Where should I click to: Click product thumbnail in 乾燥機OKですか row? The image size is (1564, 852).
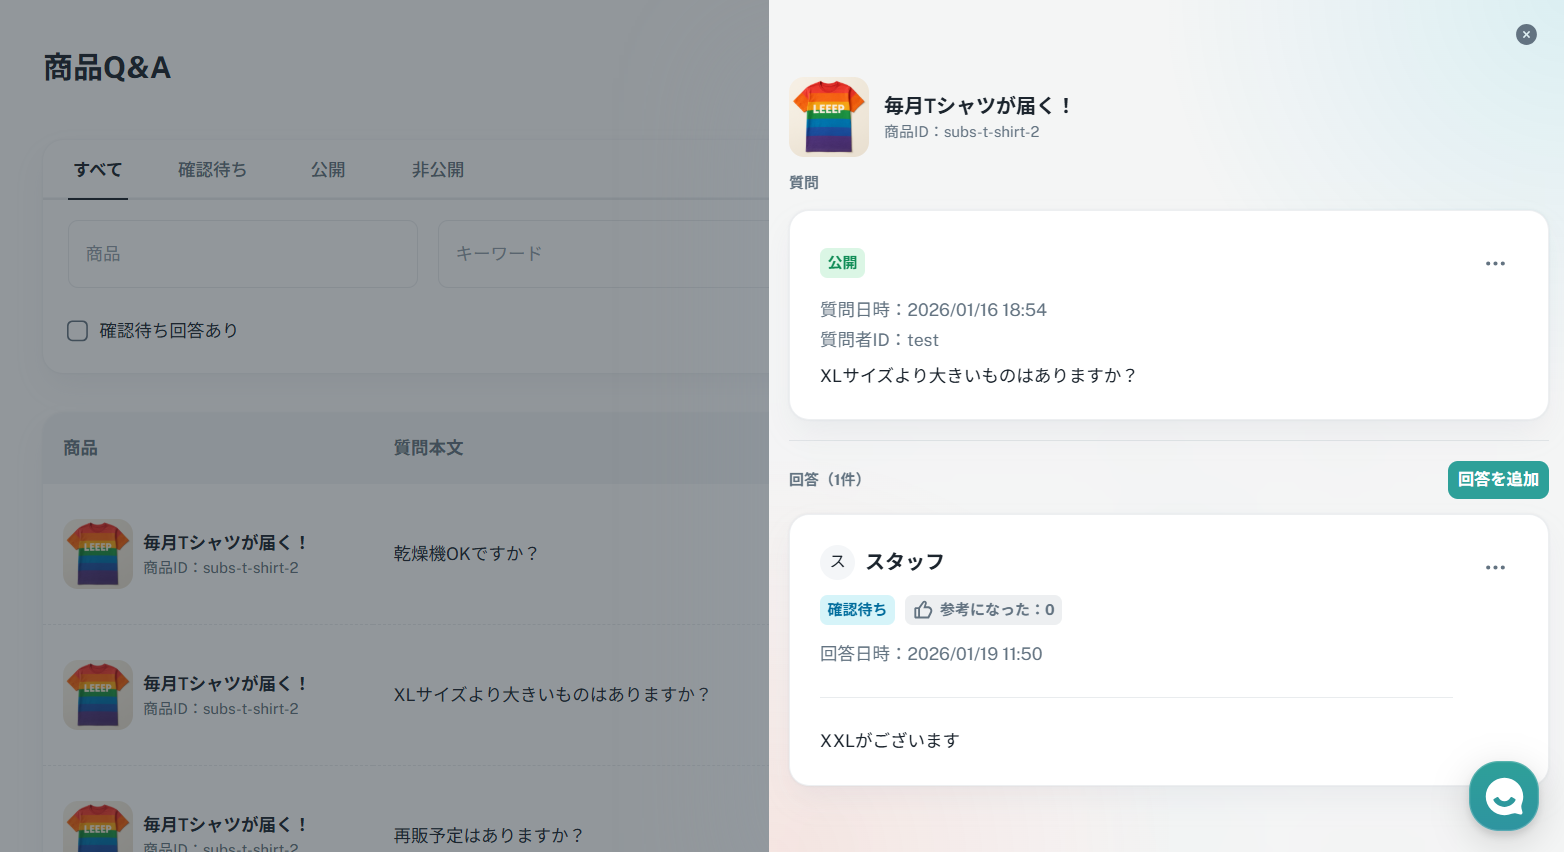click(x=98, y=554)
